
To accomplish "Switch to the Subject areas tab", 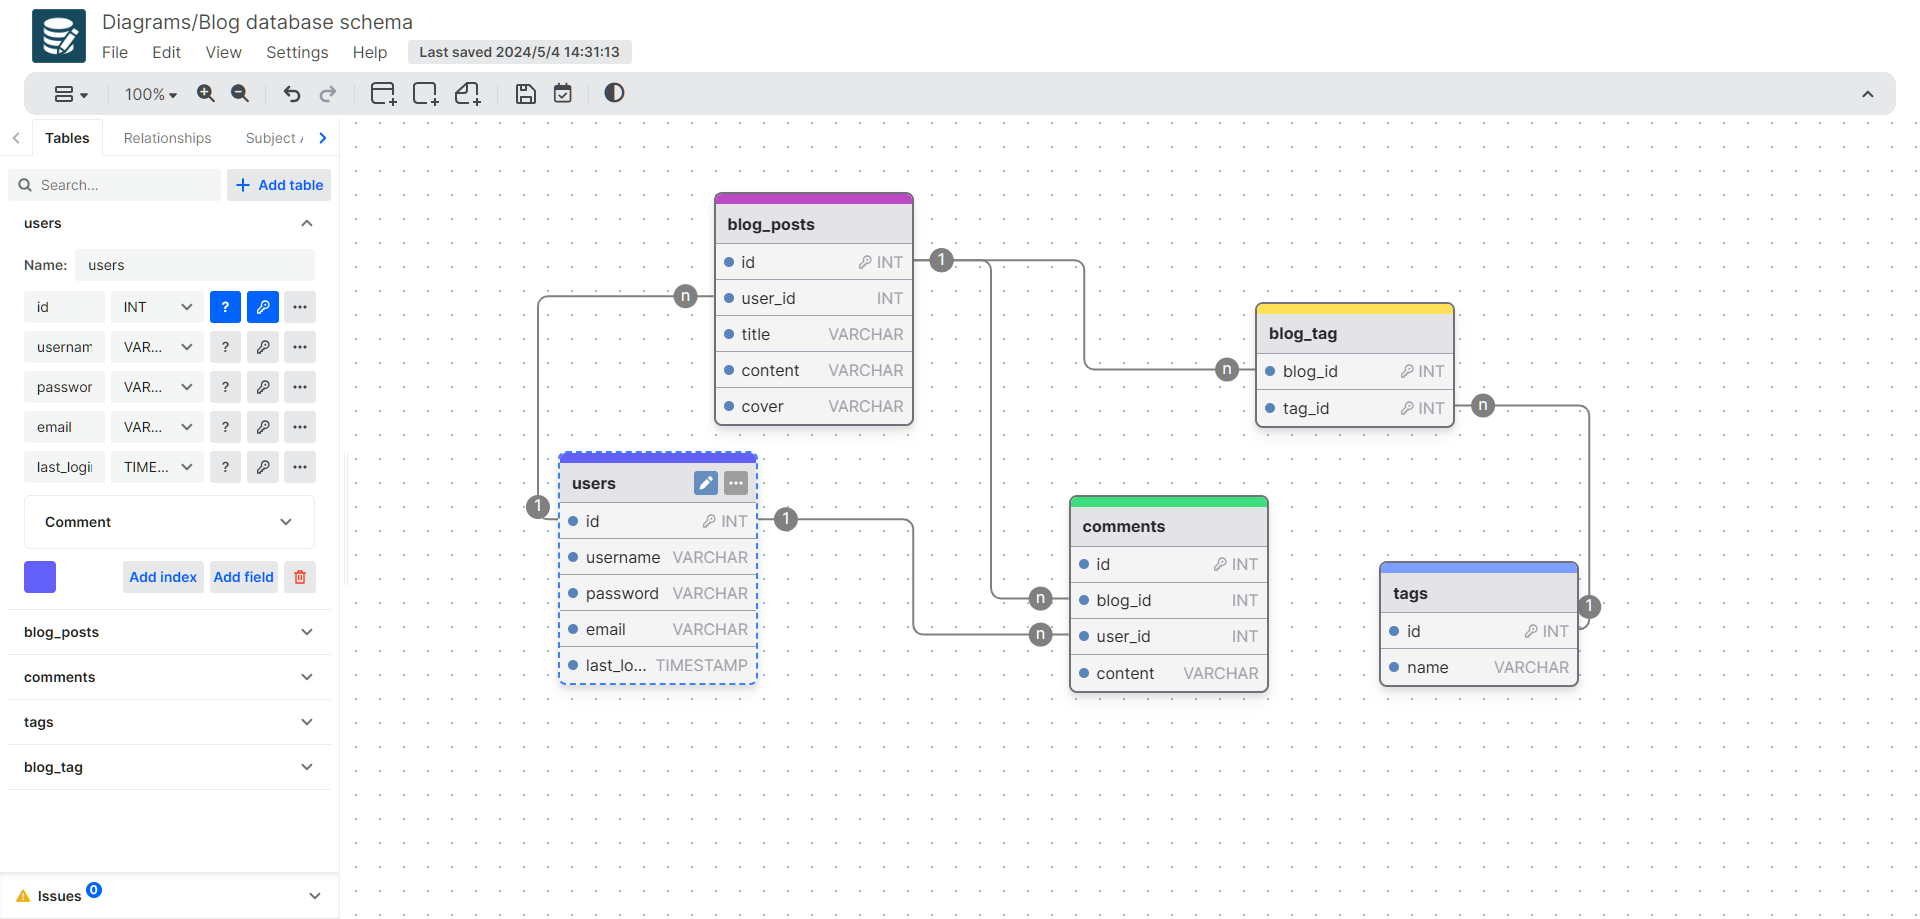I will [x=274, y=138].
